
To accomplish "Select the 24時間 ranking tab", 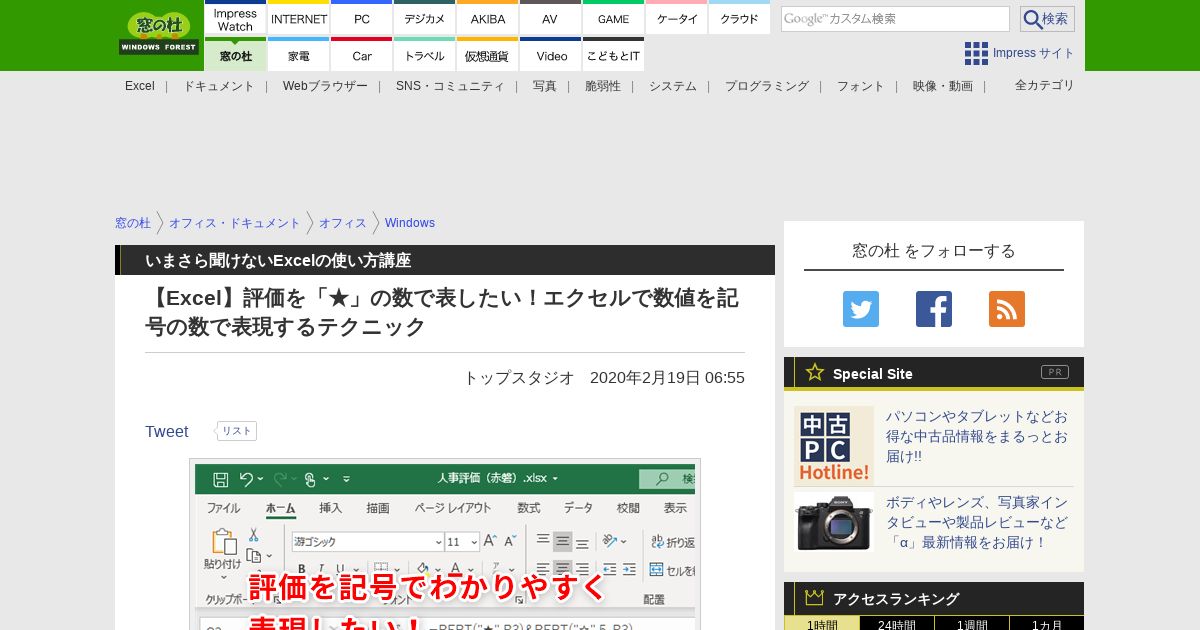I will coord(897,623).
